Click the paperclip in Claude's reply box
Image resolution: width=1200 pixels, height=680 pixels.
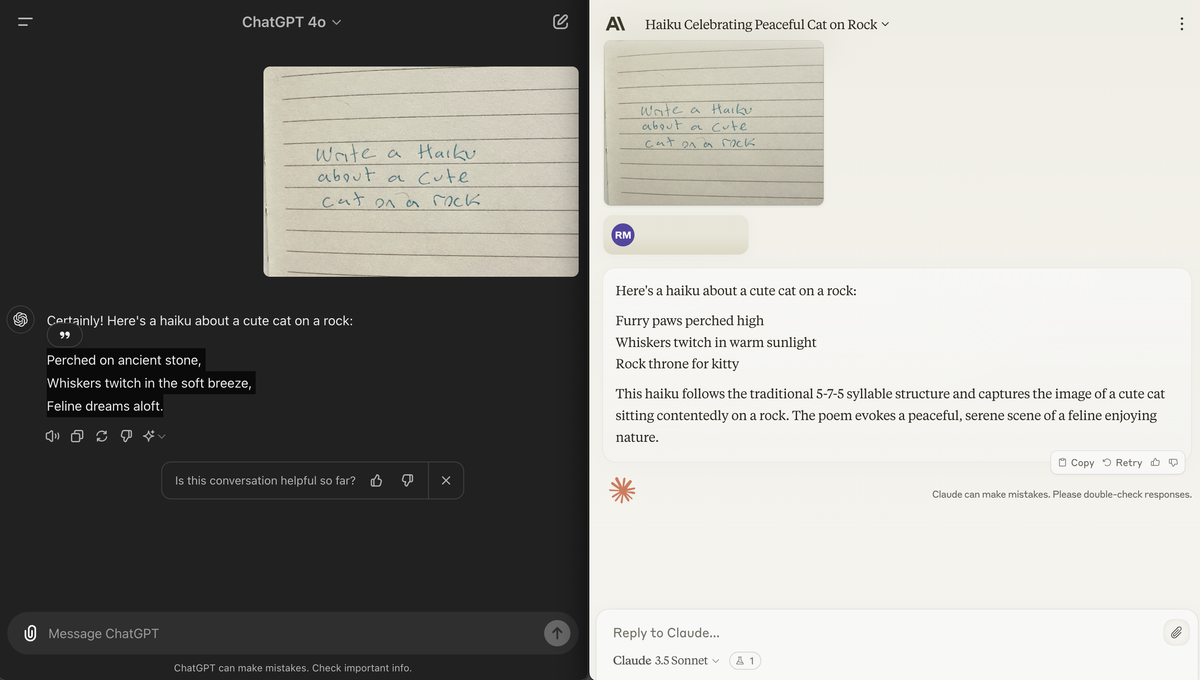[x=1176, y=632]
